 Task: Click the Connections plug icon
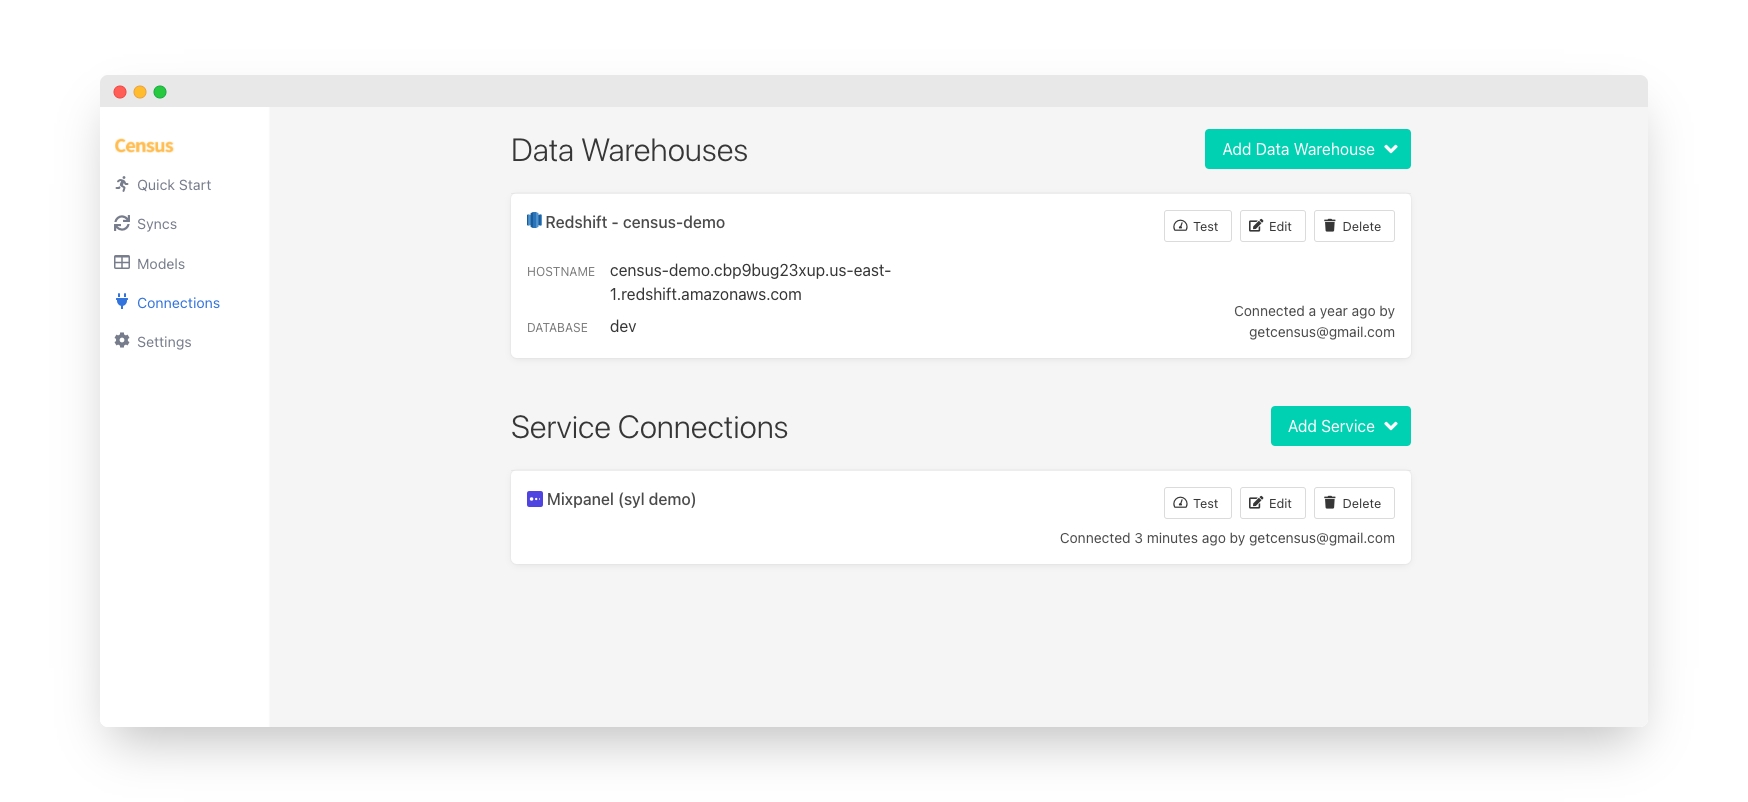122,302
